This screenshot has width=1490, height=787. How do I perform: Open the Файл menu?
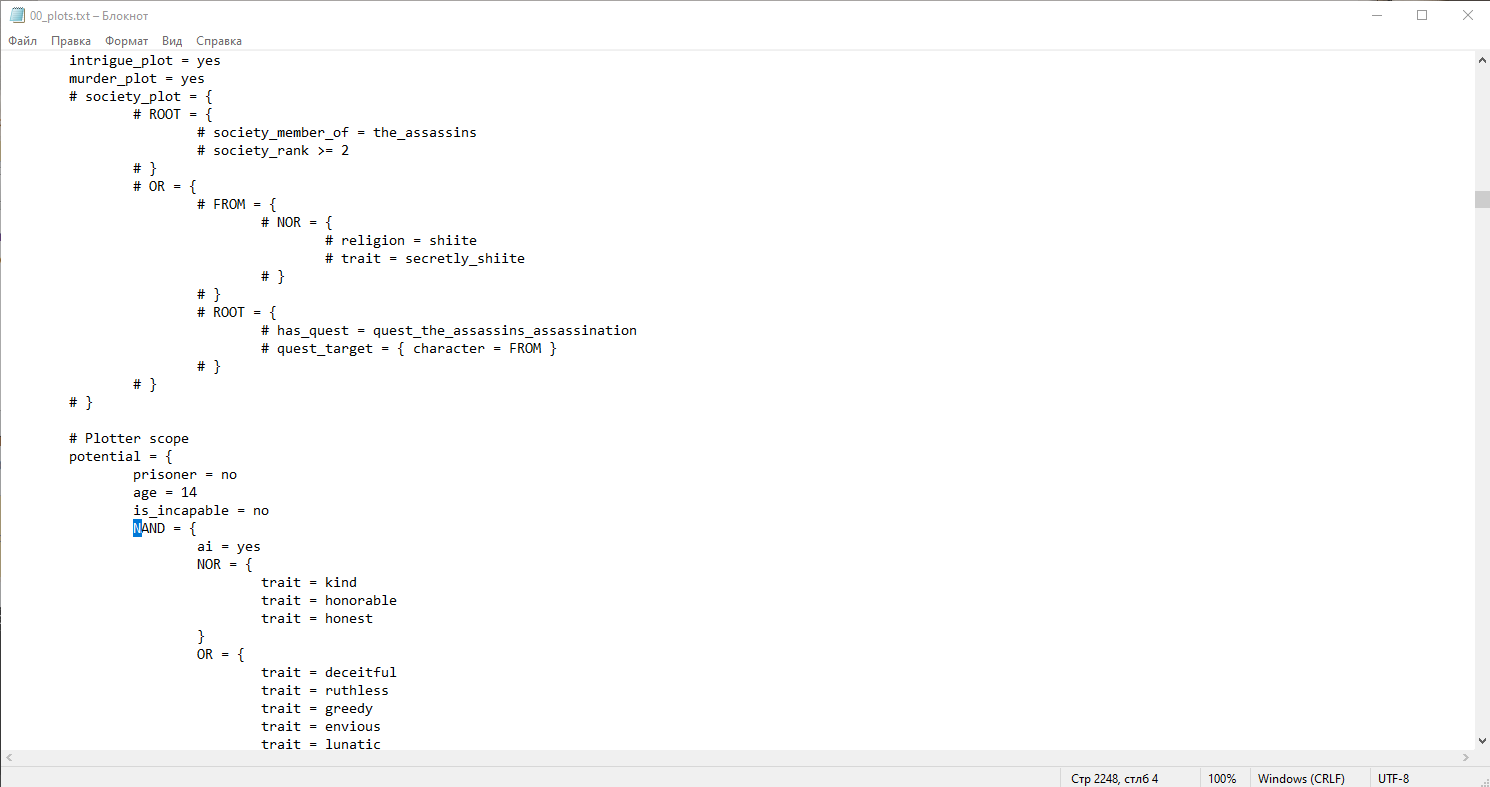coord(22,41)
